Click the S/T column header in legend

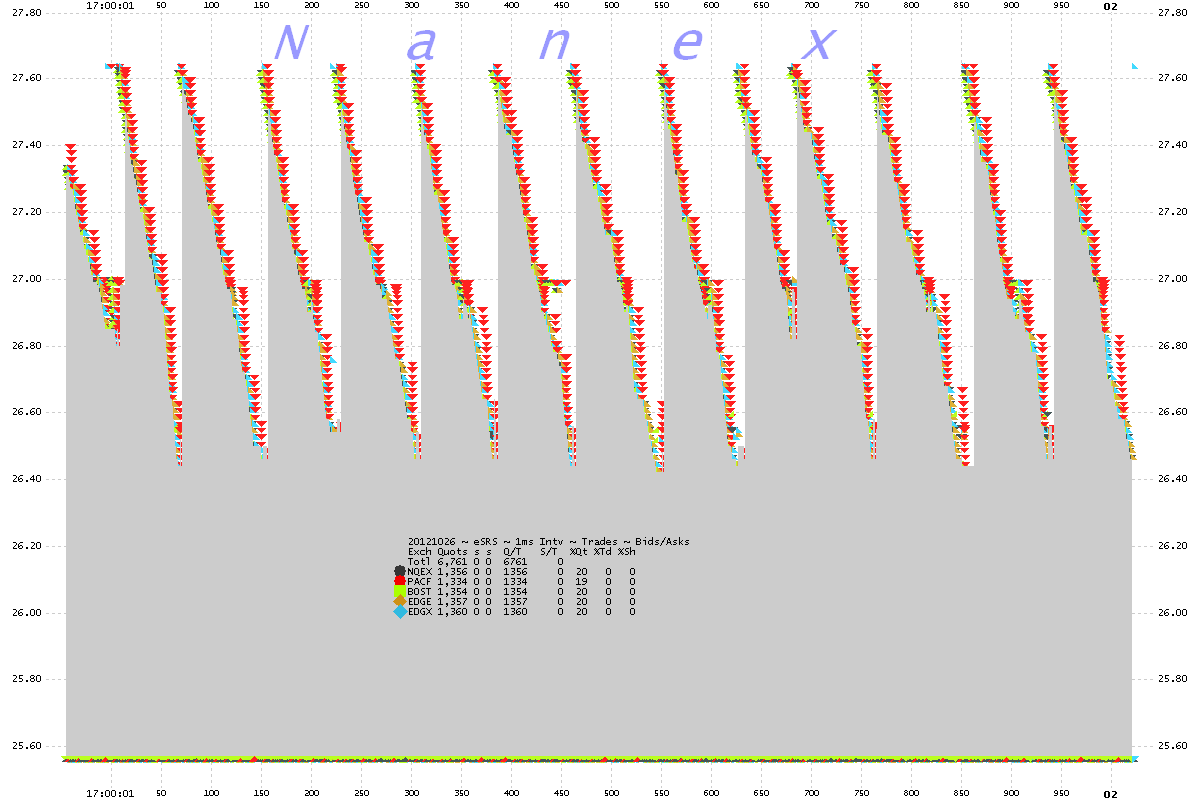pos(549,552)
